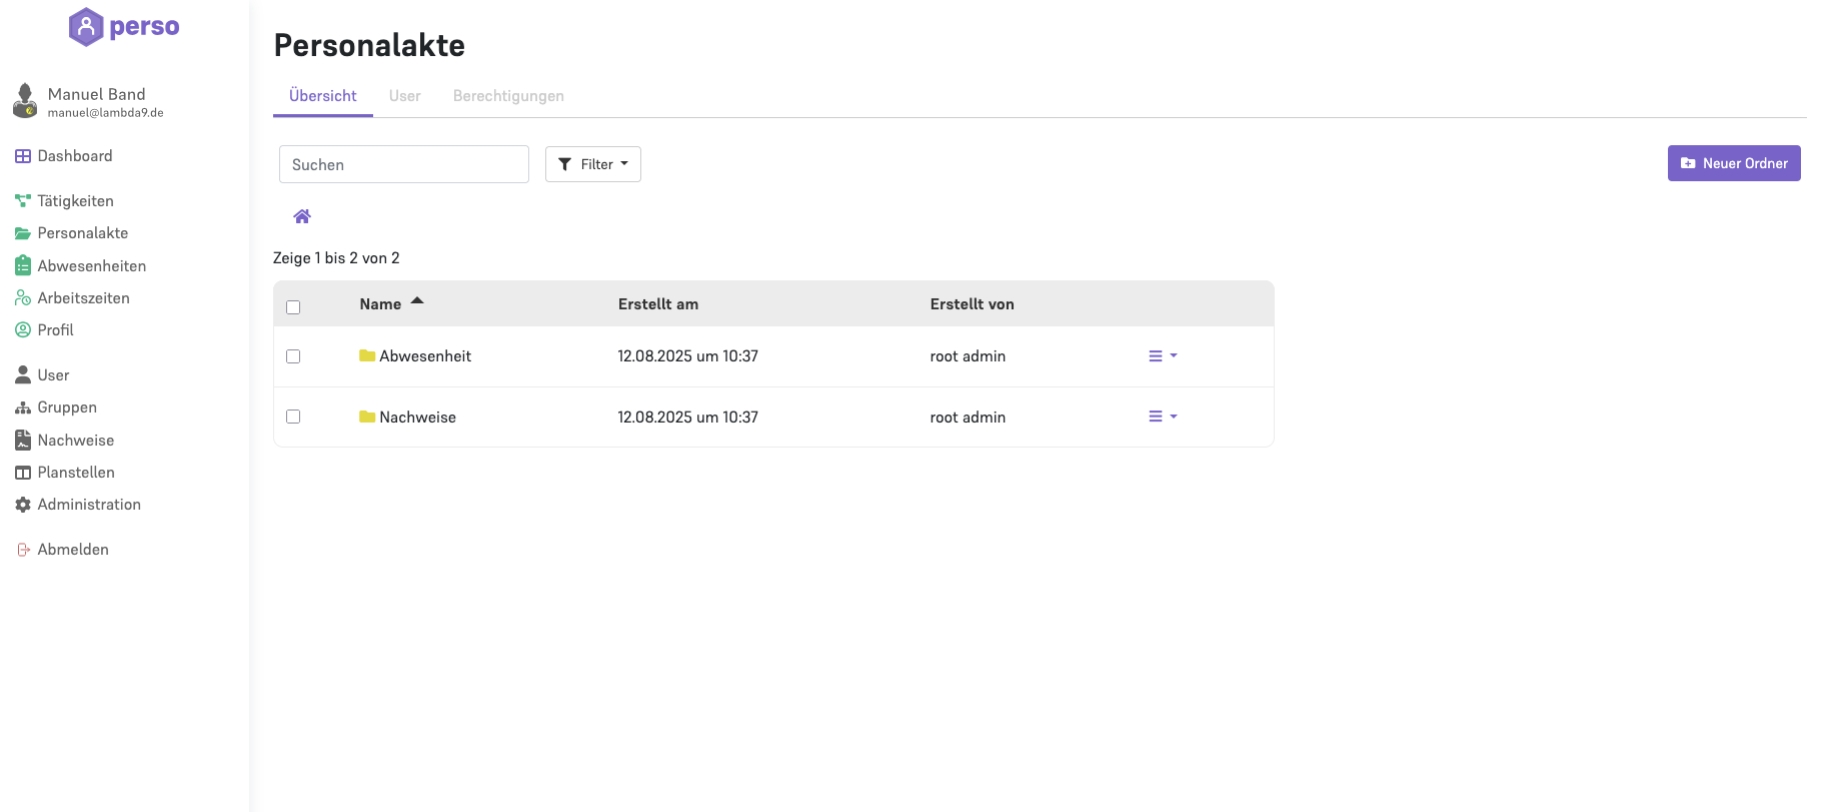Click the Suchen search field
Screen dimensions: 1831x812
click(x=404, y=164)
